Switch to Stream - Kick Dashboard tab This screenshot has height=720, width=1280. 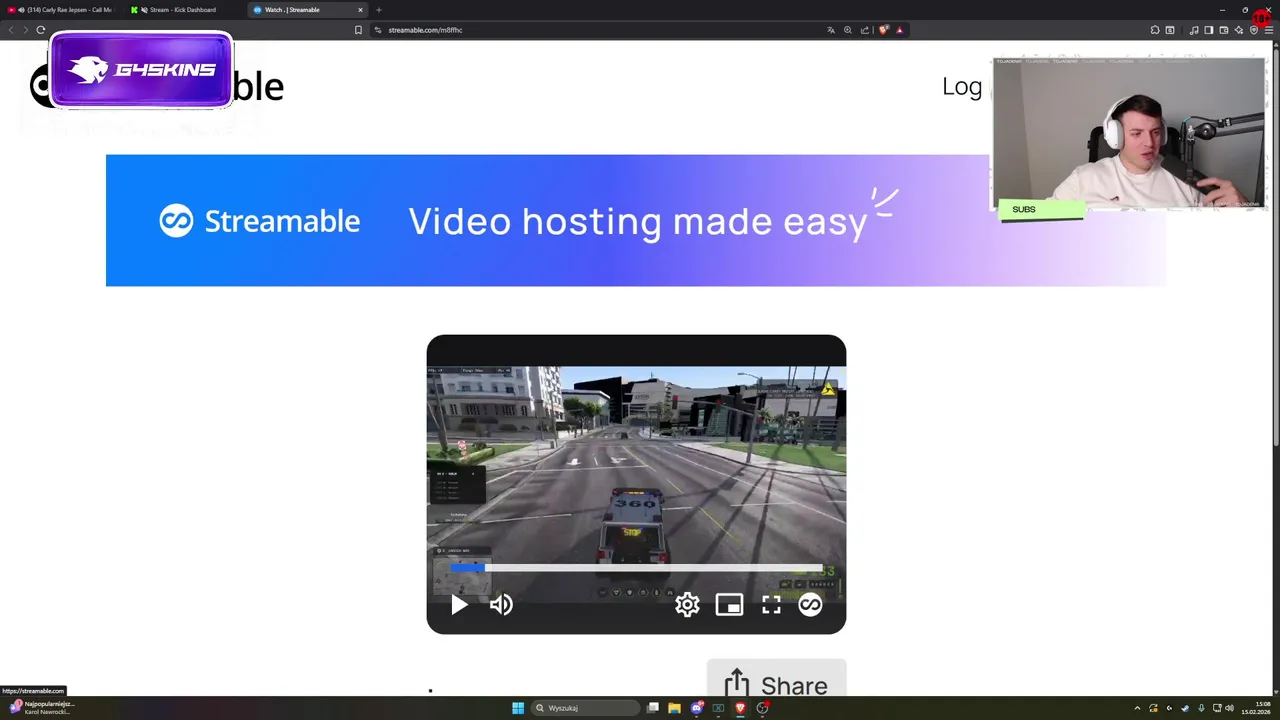point(182,10)
